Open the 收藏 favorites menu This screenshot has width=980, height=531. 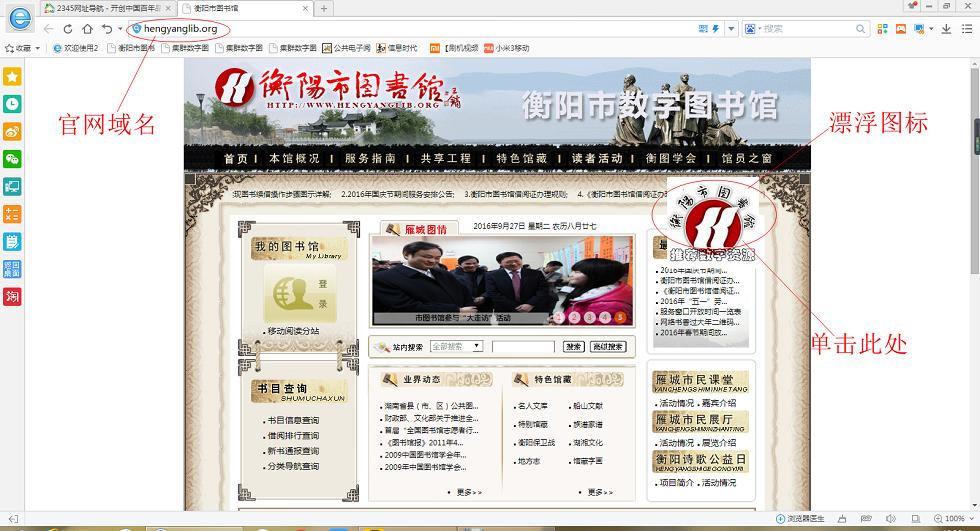click(x=22, y=48)
